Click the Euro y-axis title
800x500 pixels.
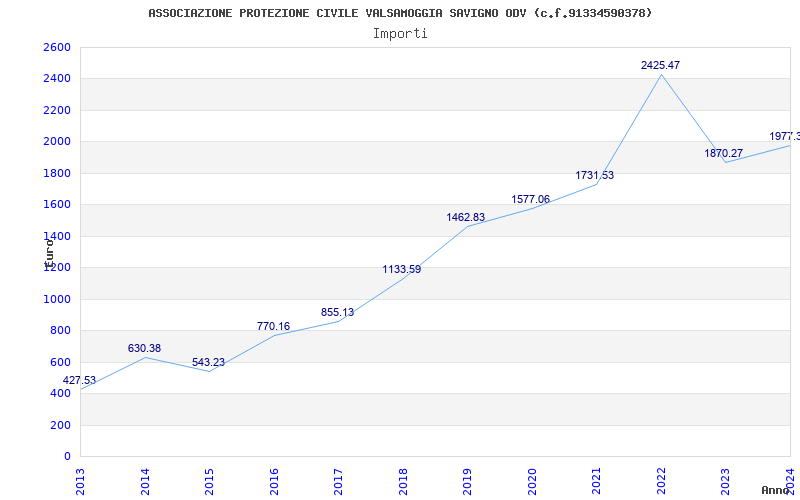(x=48, y=250)
